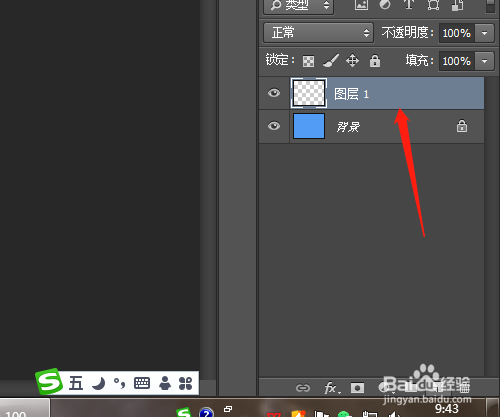Open the Sogou soft keyboard icon

142,383
